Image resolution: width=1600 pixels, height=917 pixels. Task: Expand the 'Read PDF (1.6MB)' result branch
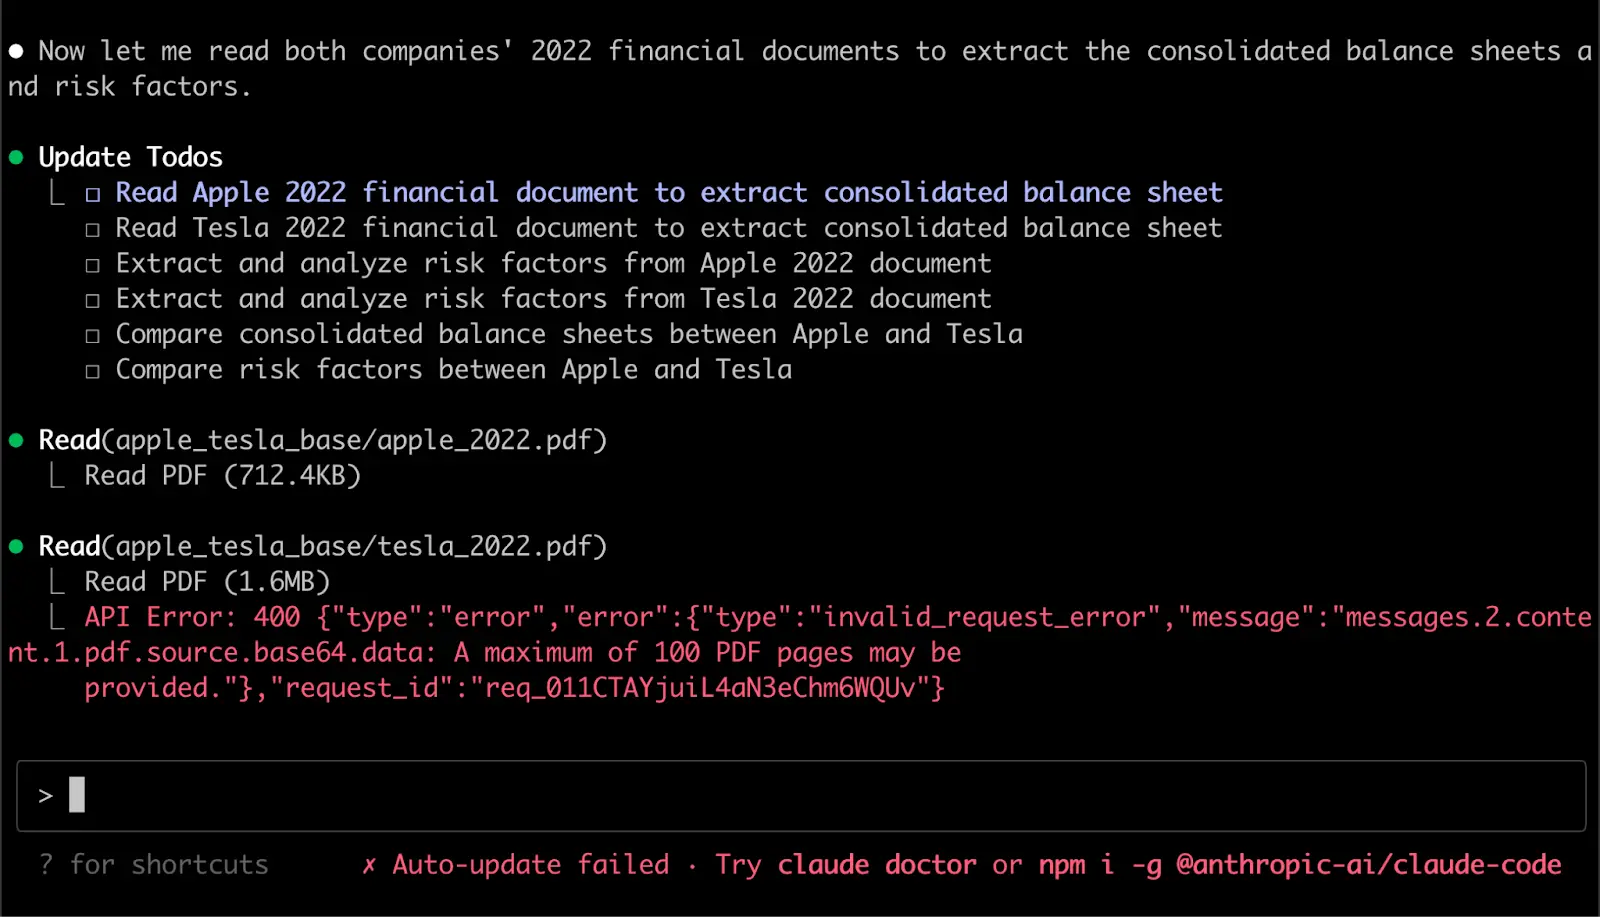[58, 582]
